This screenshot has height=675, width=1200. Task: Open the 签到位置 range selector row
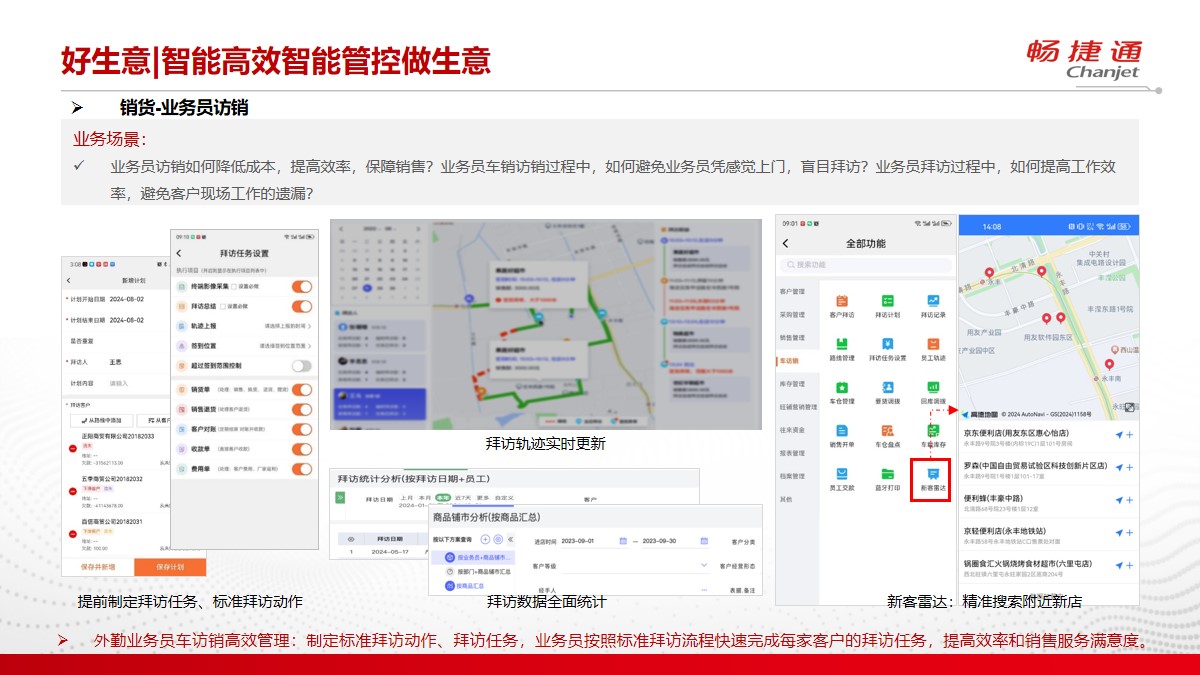click(245, 346)
